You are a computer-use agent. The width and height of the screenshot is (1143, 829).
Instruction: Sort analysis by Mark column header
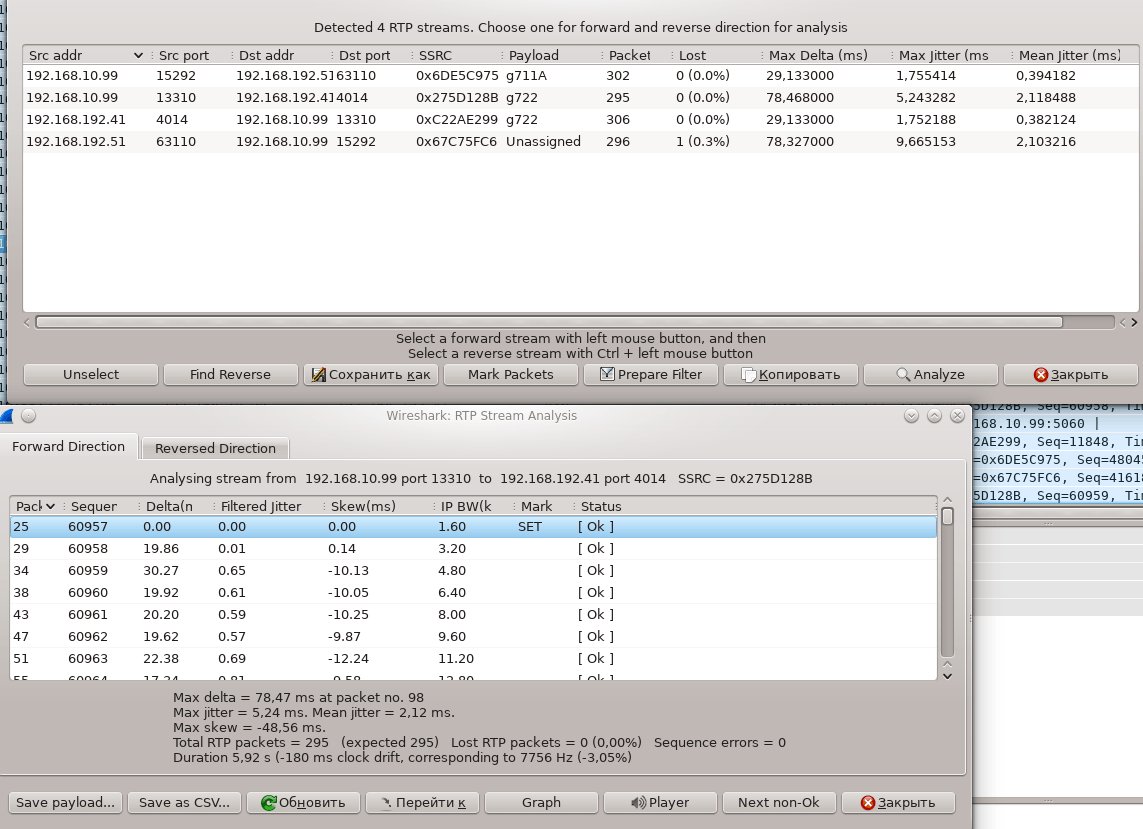point(542,506)
